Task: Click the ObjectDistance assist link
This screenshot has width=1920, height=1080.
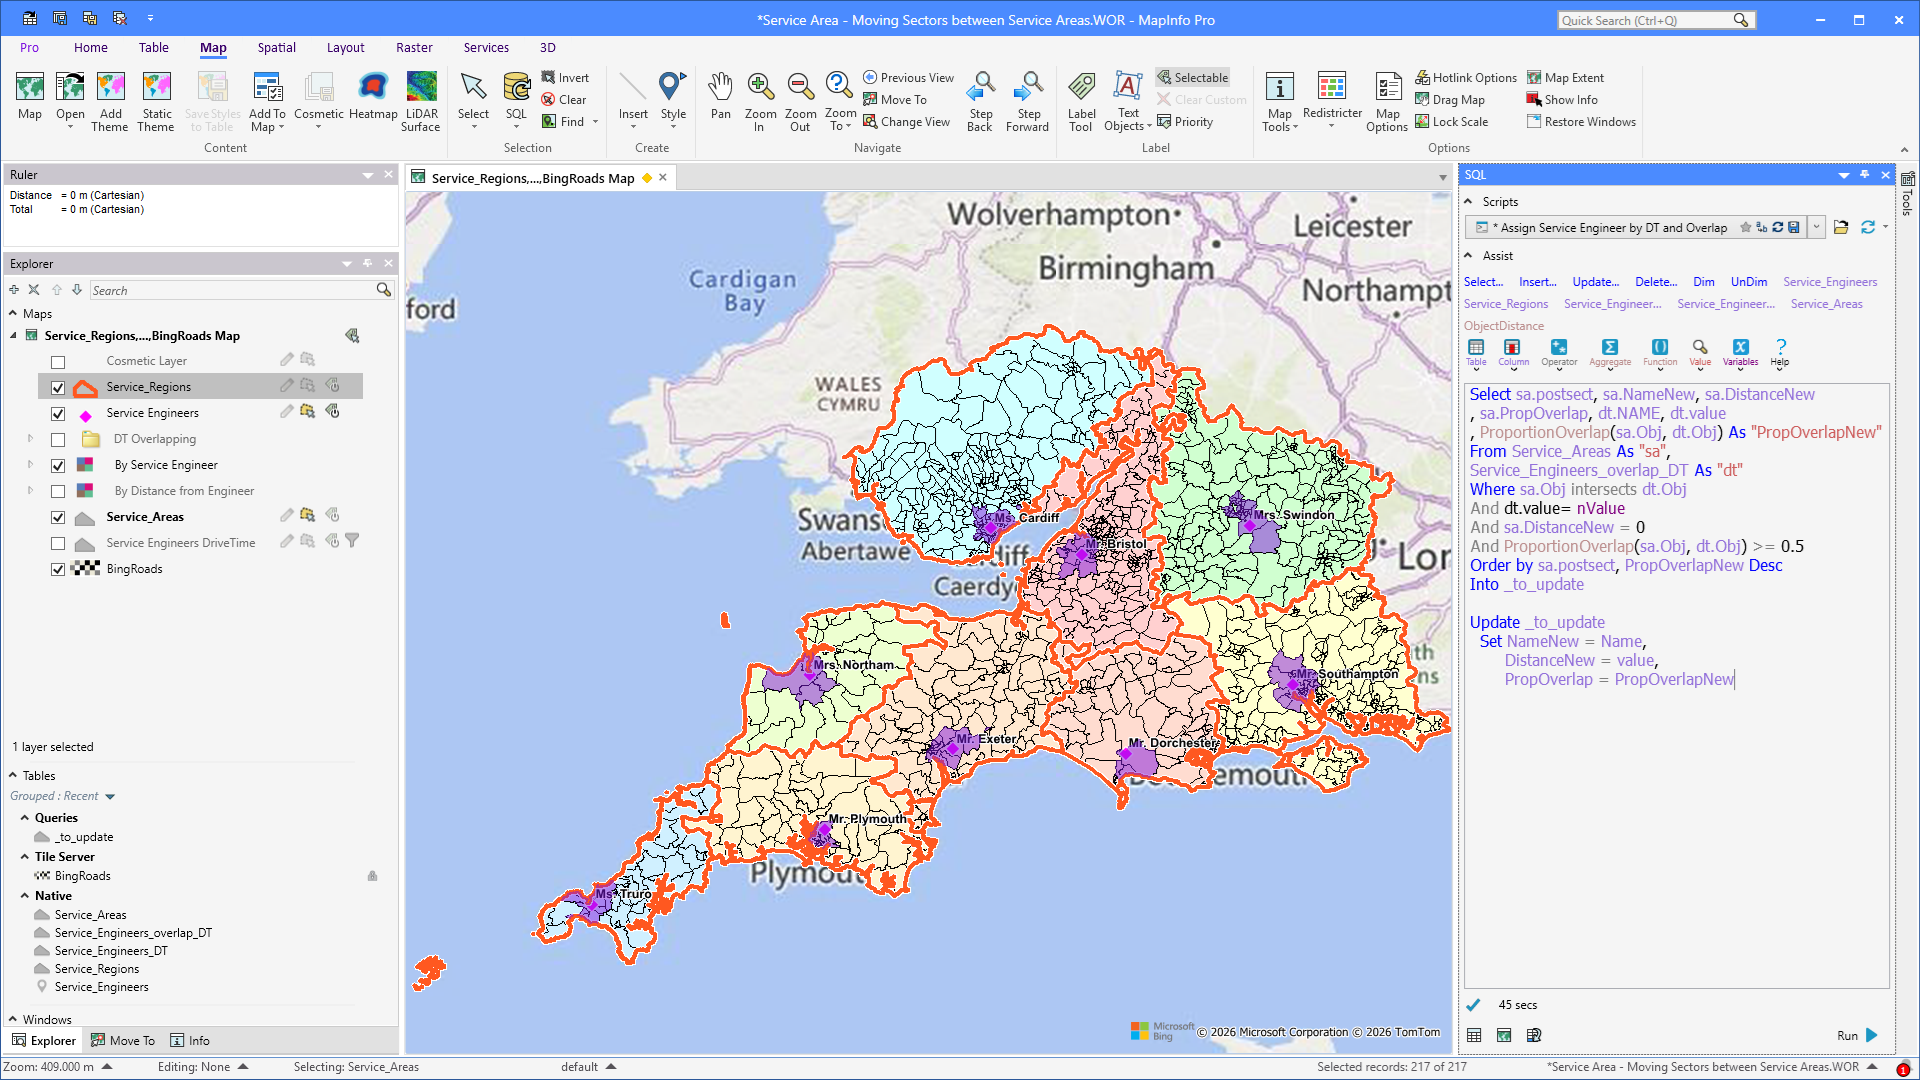Action: (1504, 326)
